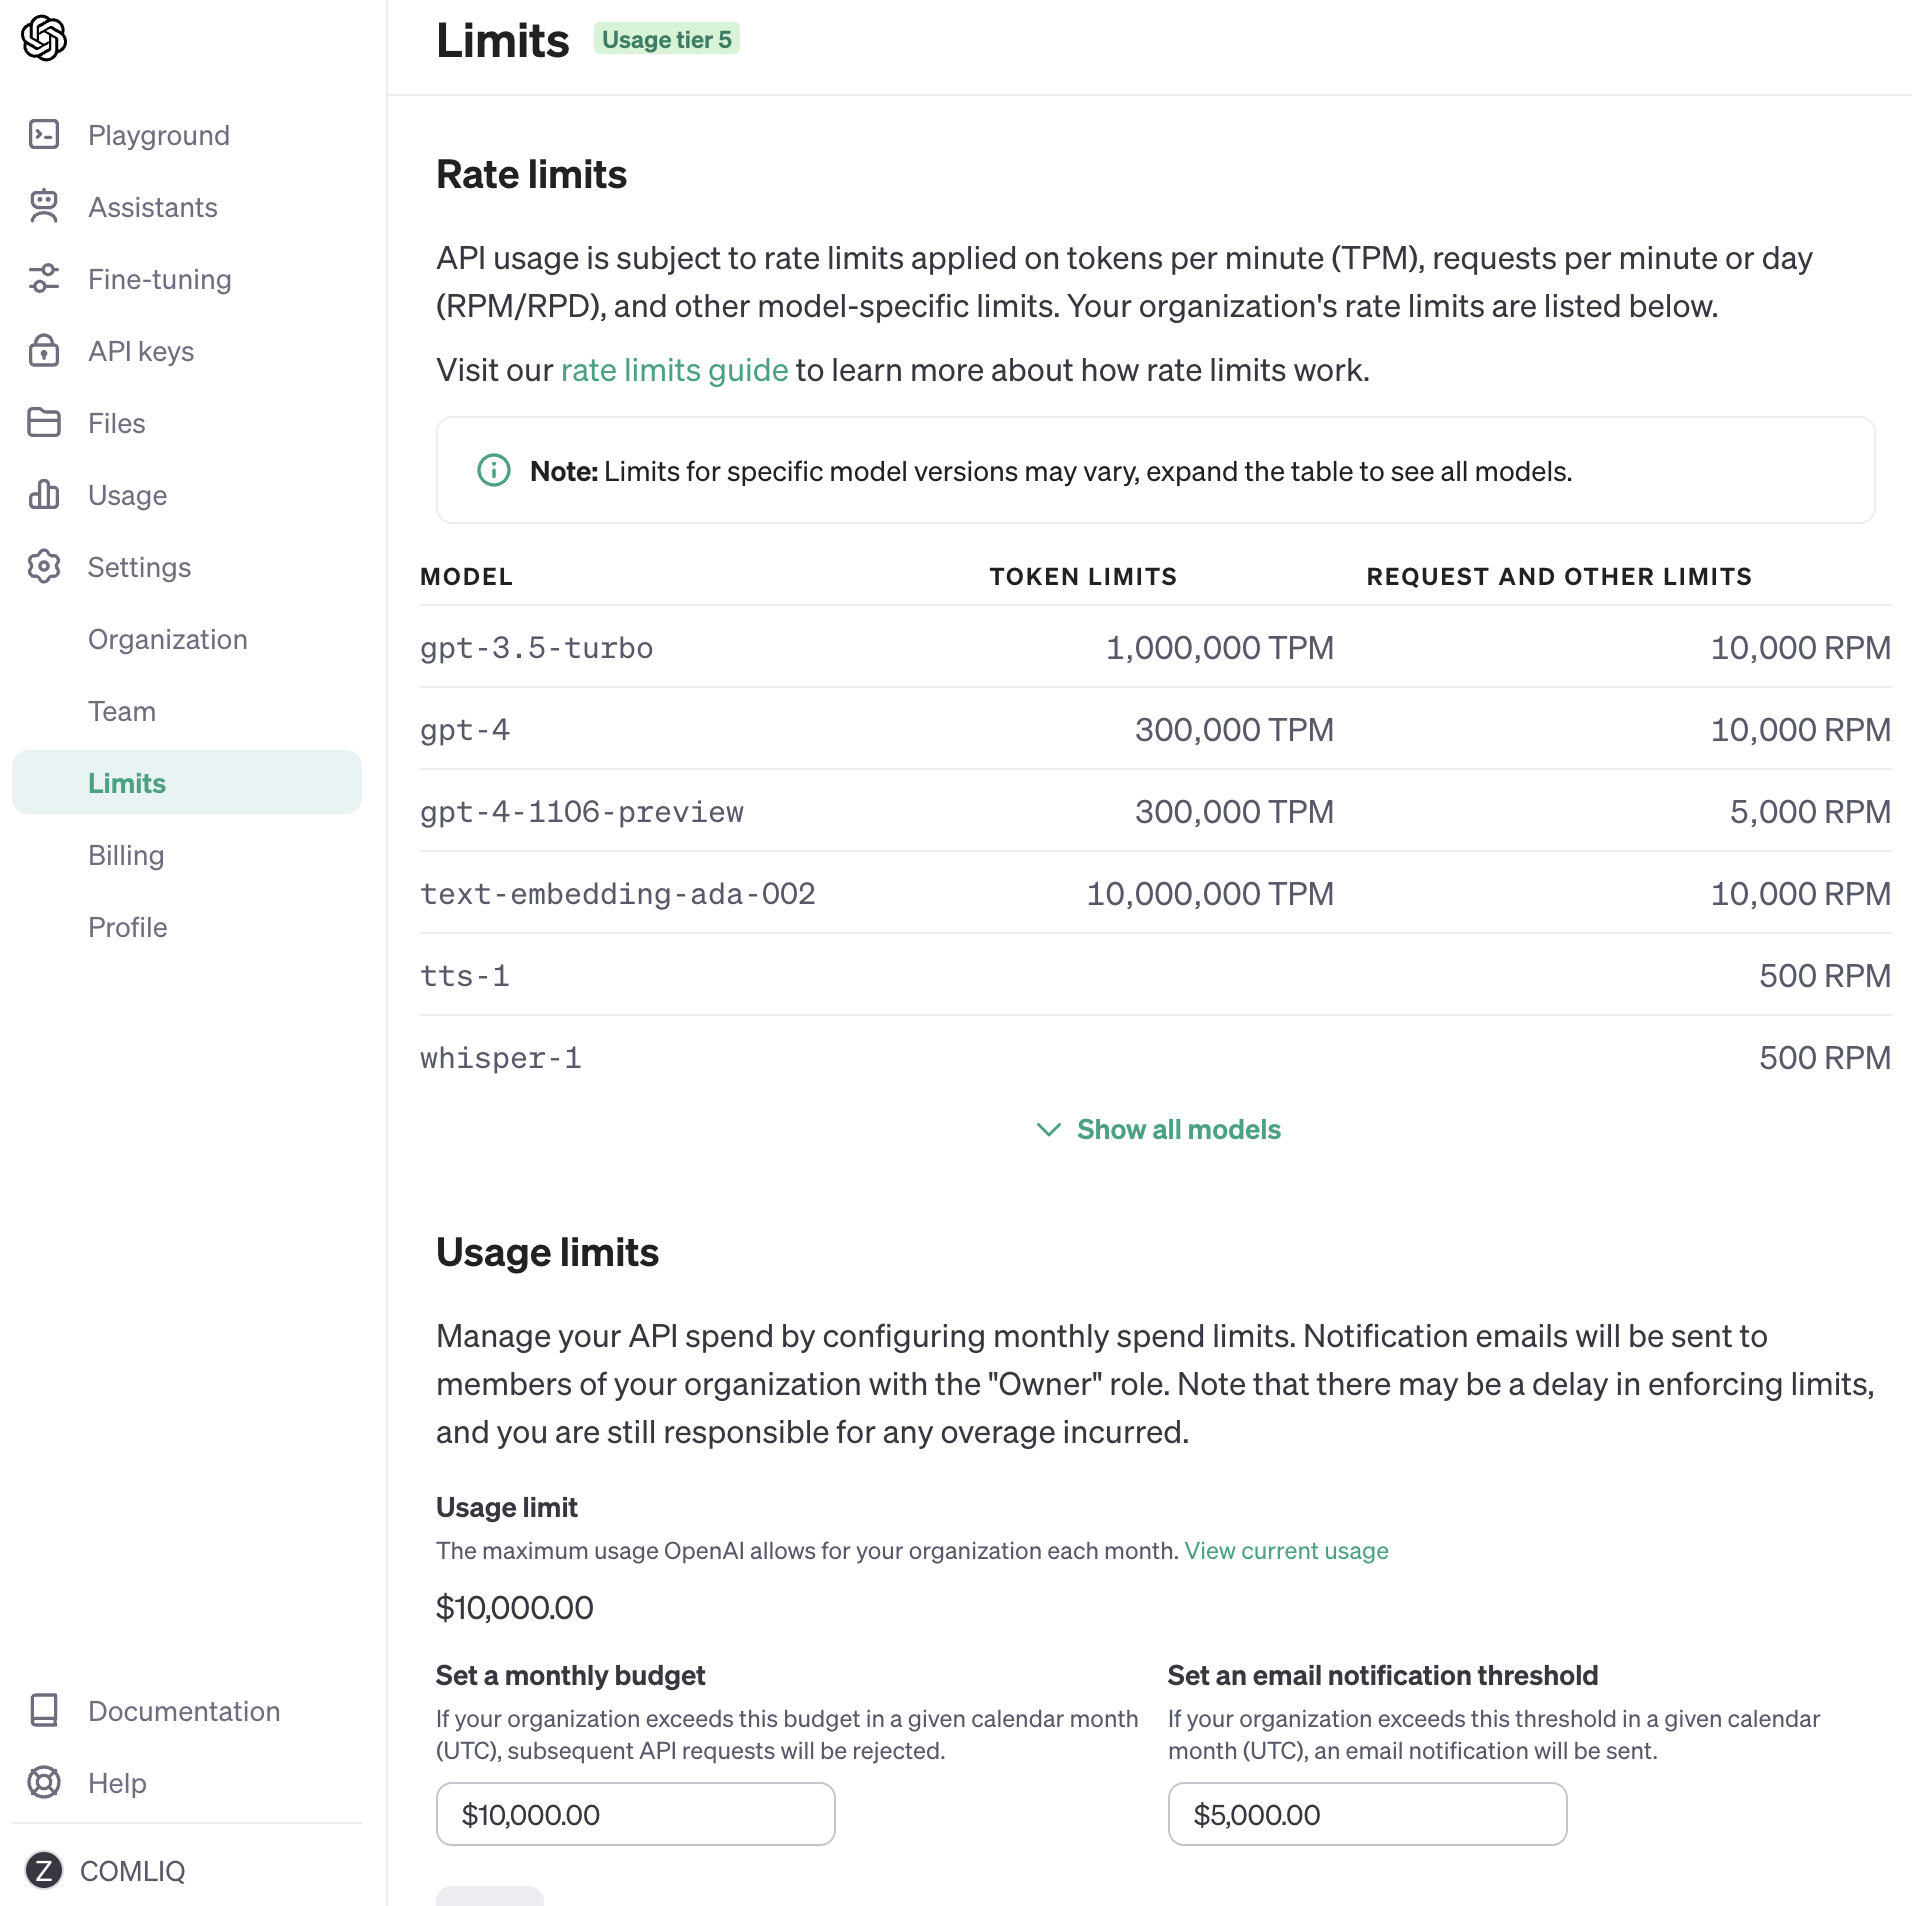Open the API keys page
The width and height of the screenshot is (1912, 1906).
tap(141, 351)
